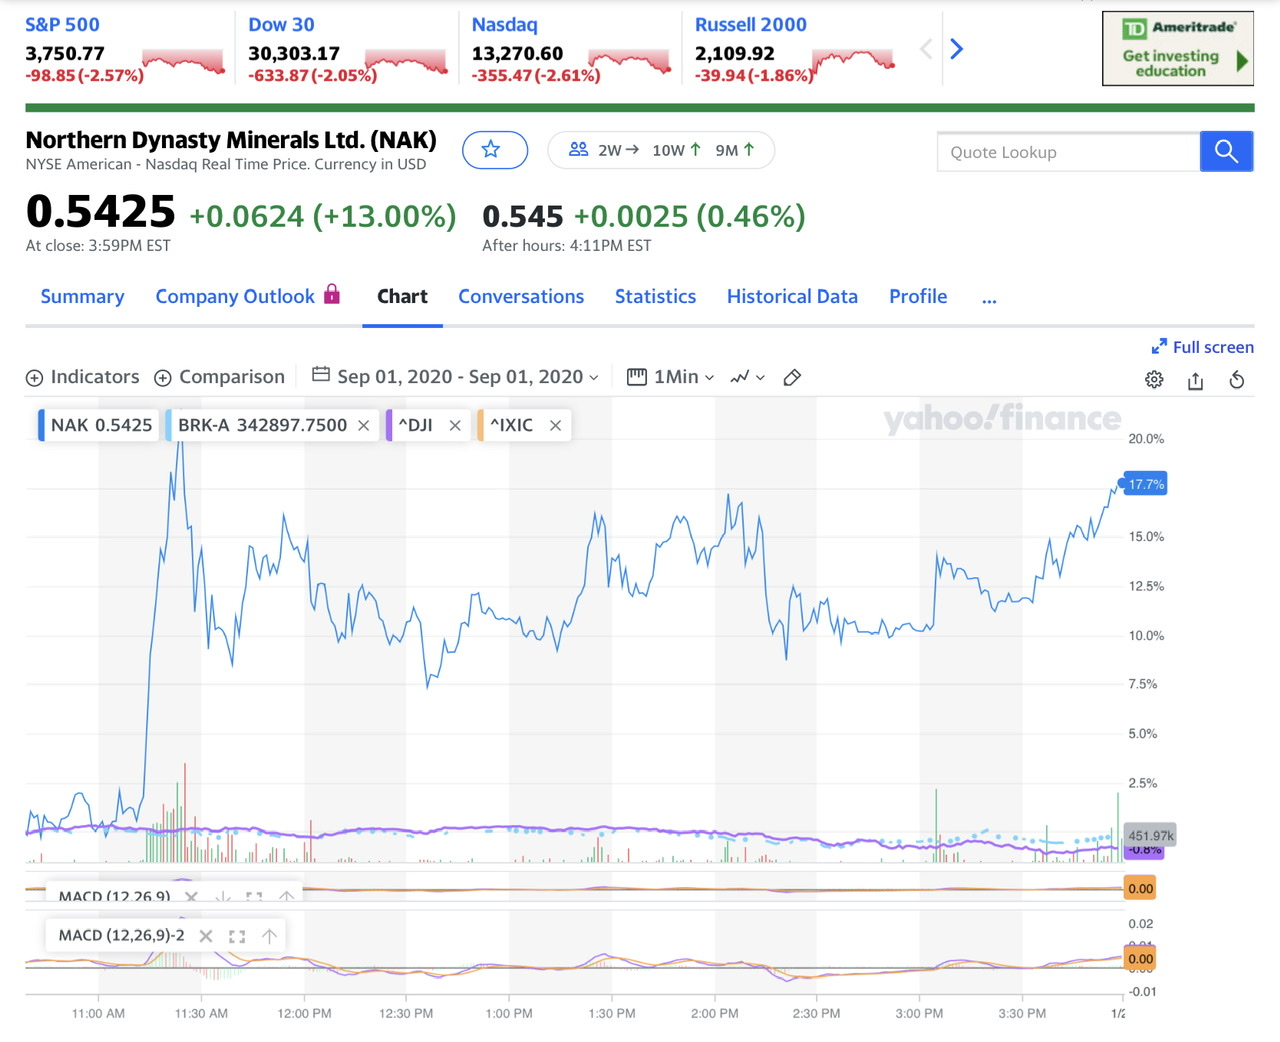Click the Dow 30 value 30,303.17
Image resolution: width=1280 pixels, height=1042 pixels.
click(294, 54)
